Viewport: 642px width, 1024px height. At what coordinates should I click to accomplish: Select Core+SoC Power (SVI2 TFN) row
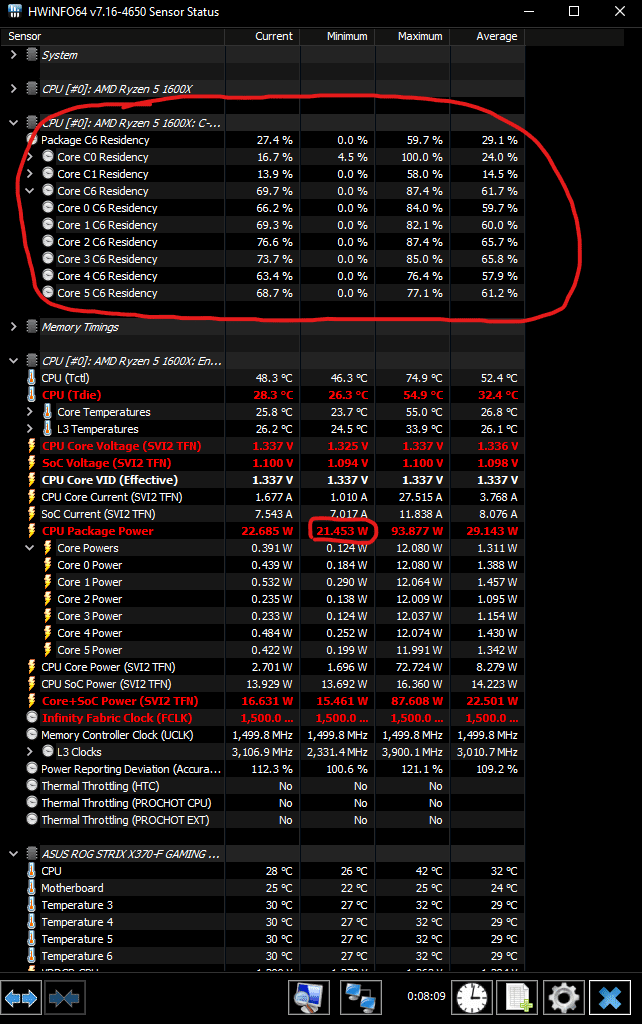(x=263, y=700)
